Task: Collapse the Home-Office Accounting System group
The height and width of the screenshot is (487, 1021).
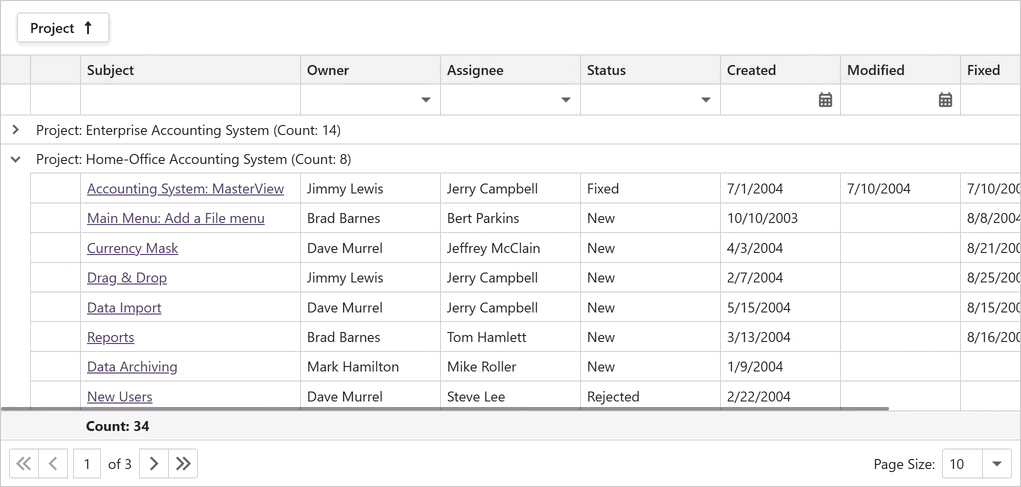Action: pyautogui.click(x=15, y=159)
